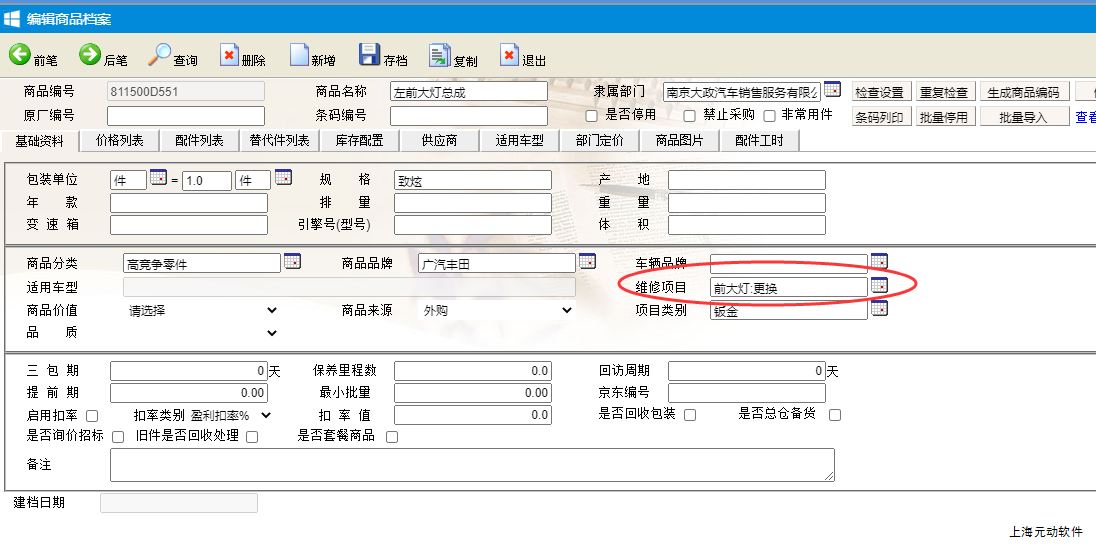
Task: Click the 删除 delete icon
Action: 230,55
